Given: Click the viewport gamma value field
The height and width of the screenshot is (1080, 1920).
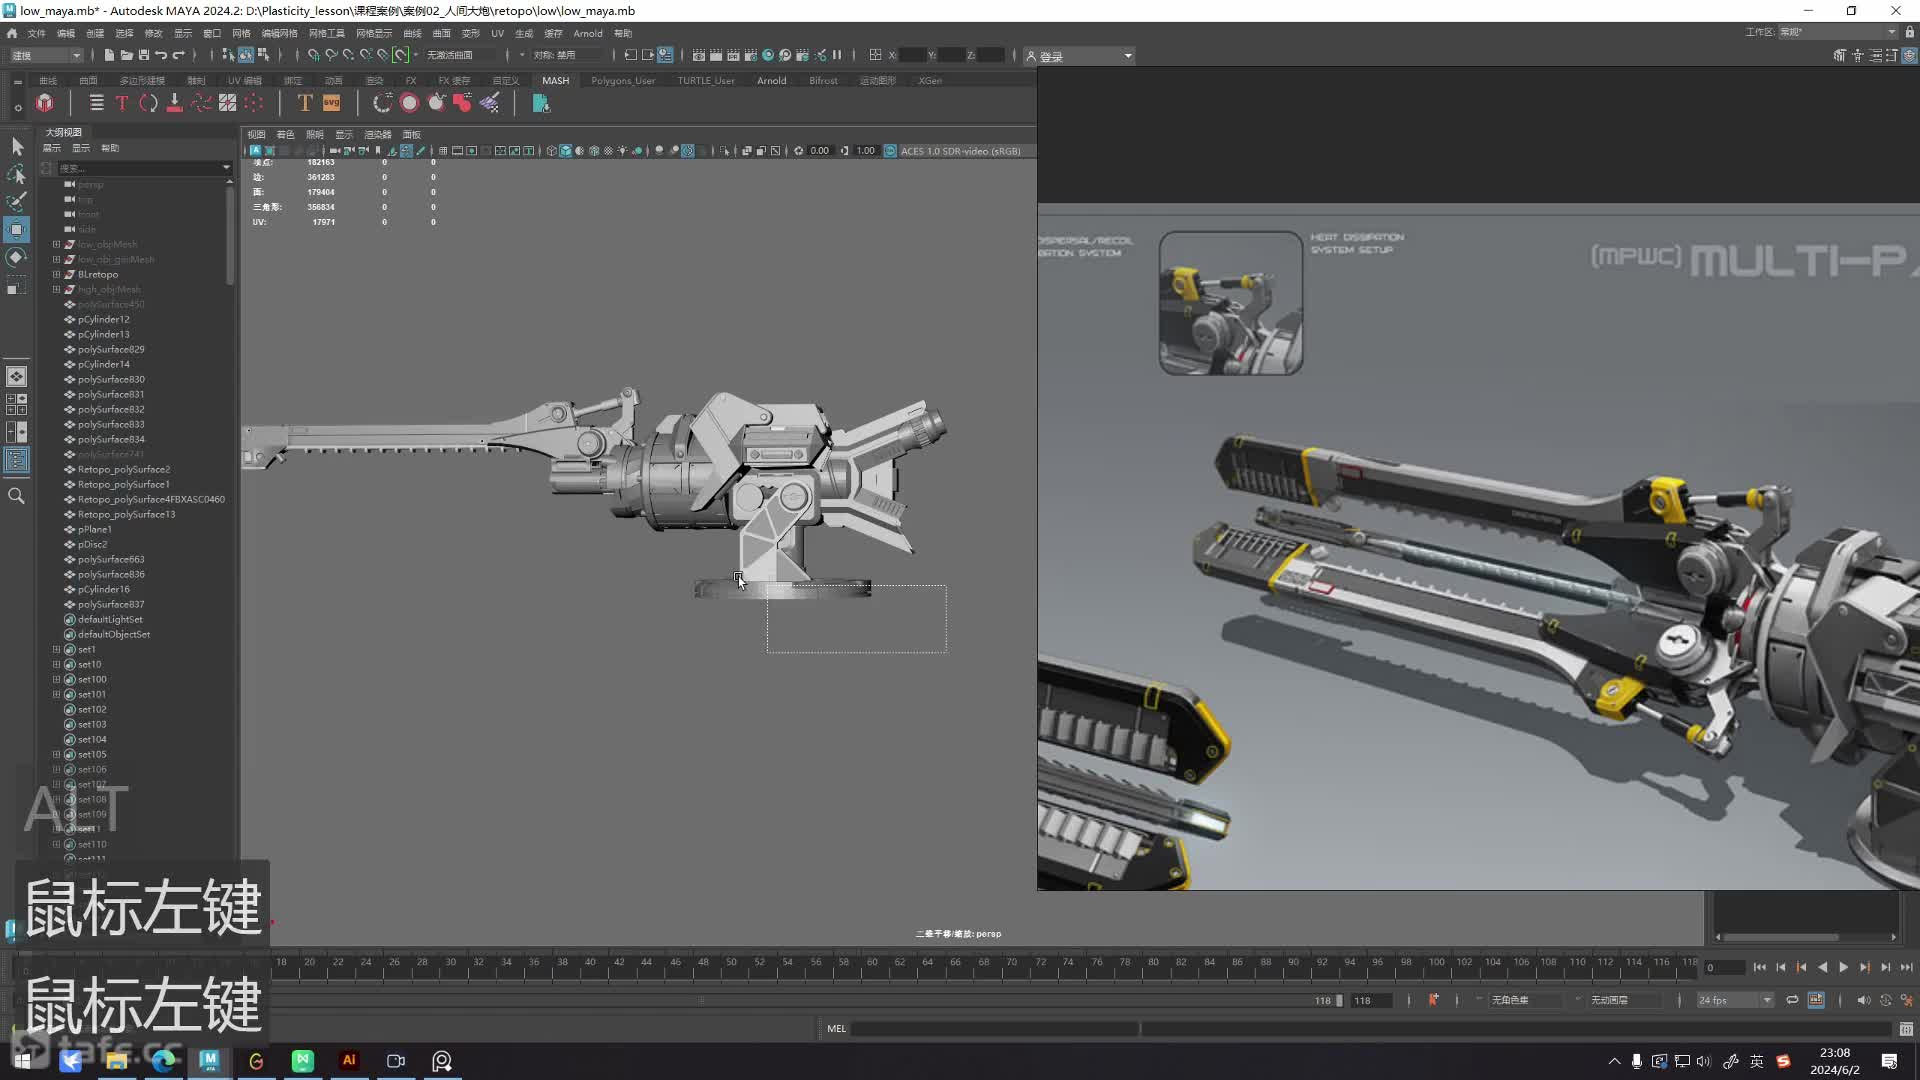Looking at the screenshot, I should click(866, 151).
